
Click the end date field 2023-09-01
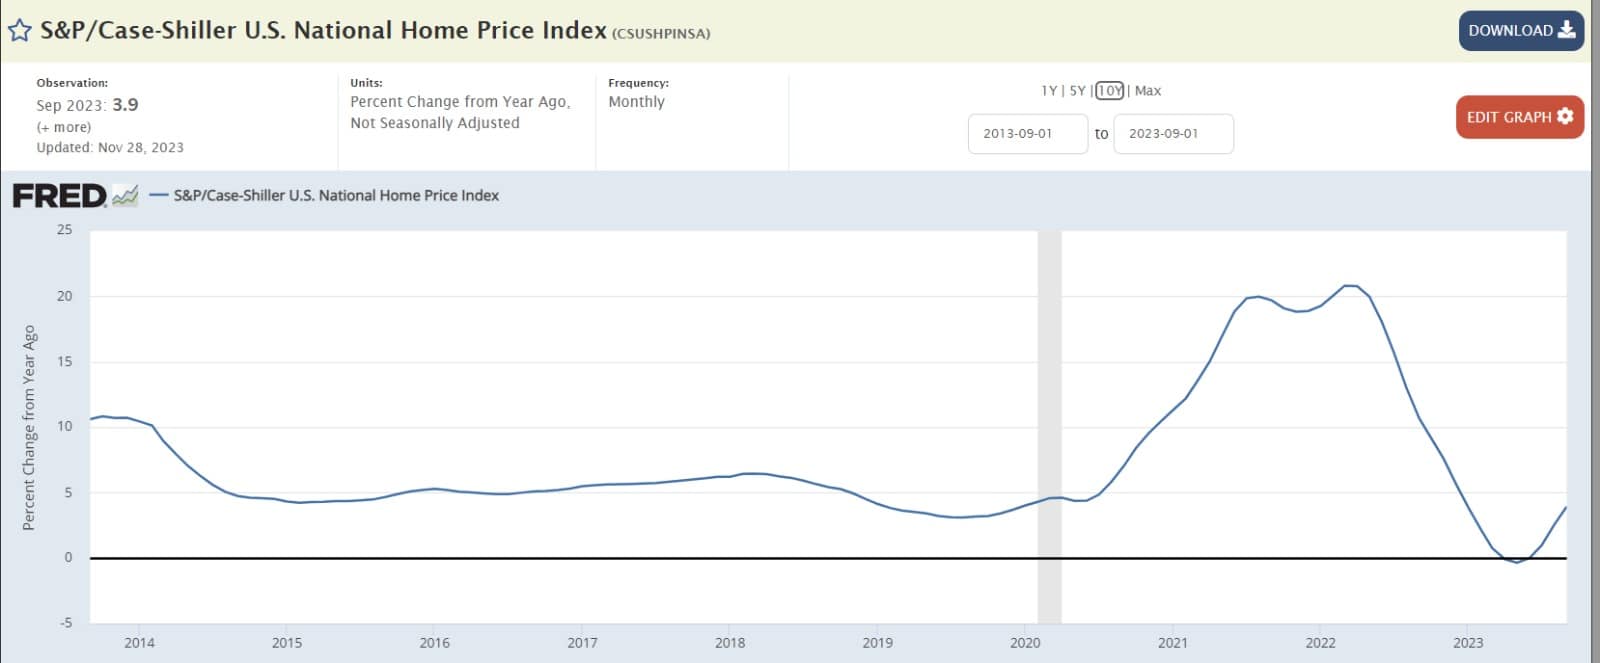[x=1173, y=134]
